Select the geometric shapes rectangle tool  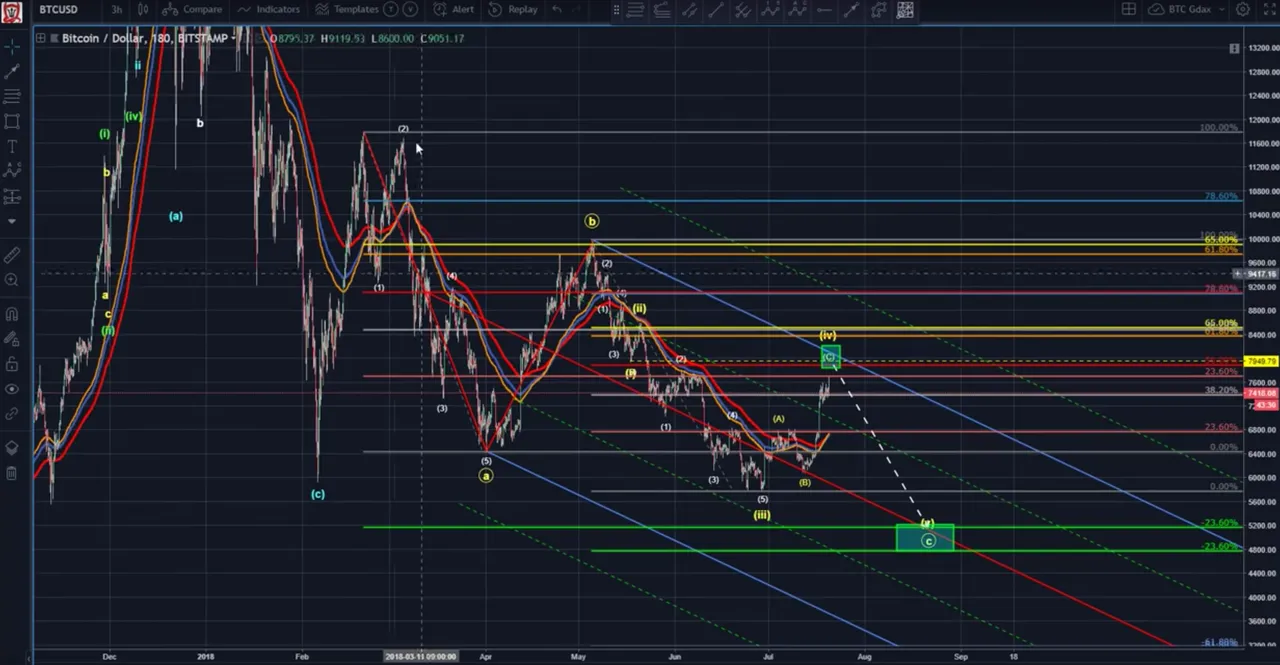(x=12, y=121)
